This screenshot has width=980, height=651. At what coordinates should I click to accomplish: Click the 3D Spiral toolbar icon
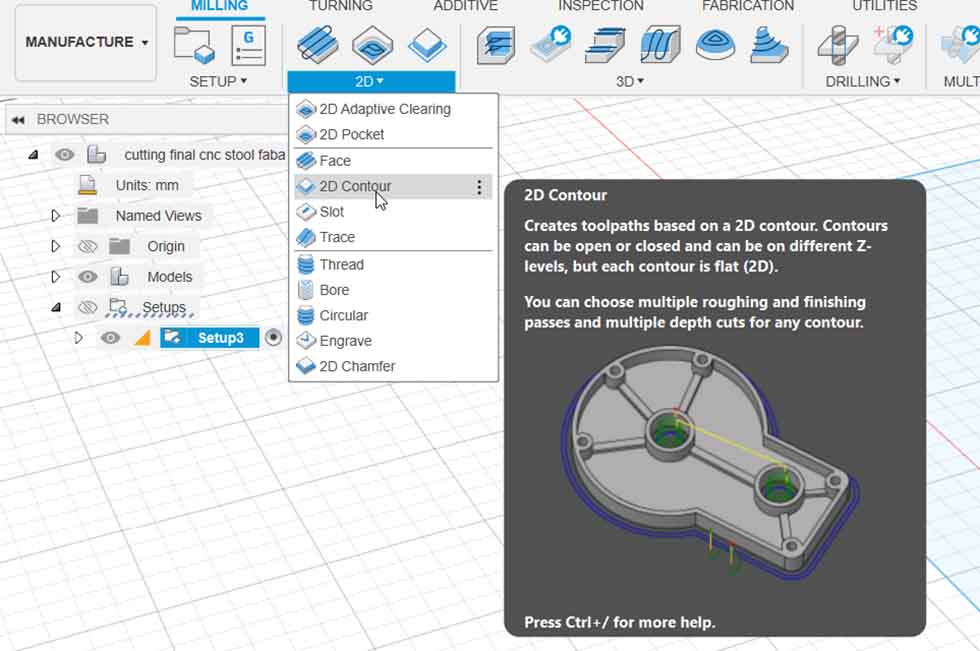coord(769,44)
